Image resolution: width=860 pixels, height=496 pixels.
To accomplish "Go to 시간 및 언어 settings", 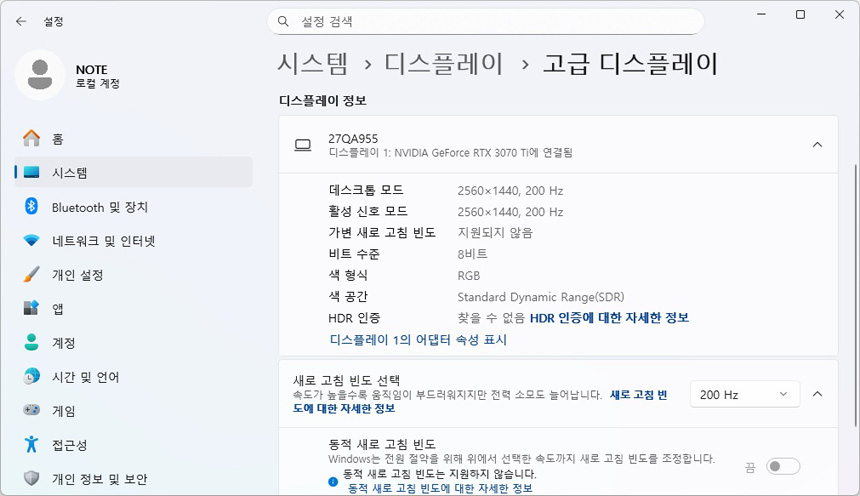I will click(85, 377).
